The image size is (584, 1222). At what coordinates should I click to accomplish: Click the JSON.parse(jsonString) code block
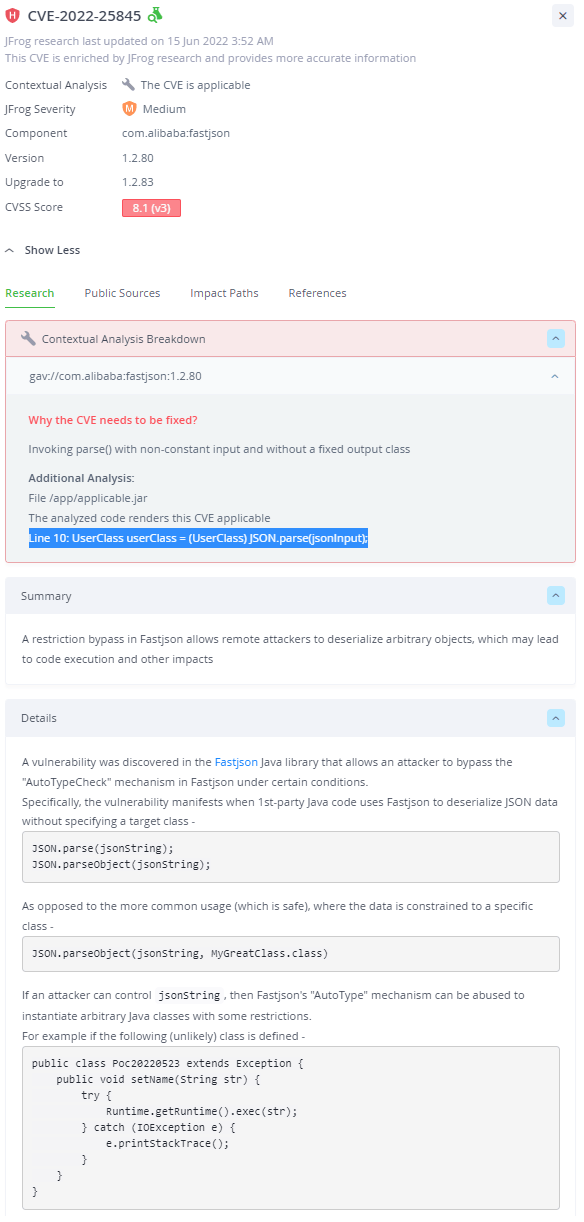[x=291, y=856]
